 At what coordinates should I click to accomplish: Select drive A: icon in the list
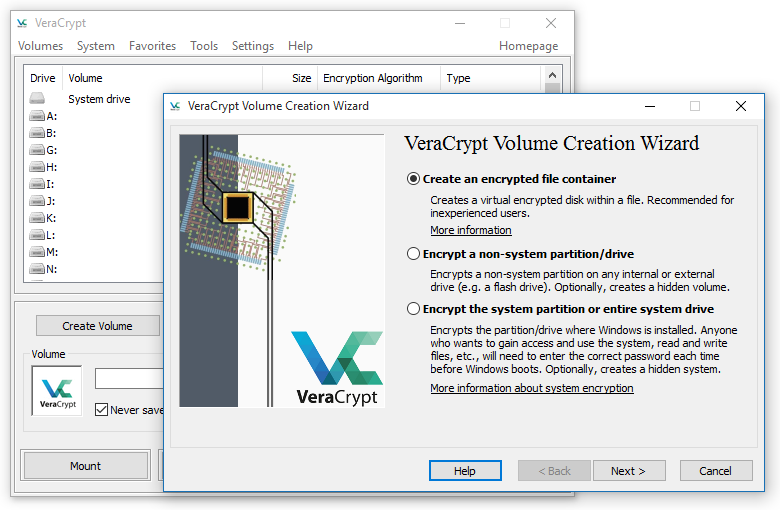[x=37, y=116]
